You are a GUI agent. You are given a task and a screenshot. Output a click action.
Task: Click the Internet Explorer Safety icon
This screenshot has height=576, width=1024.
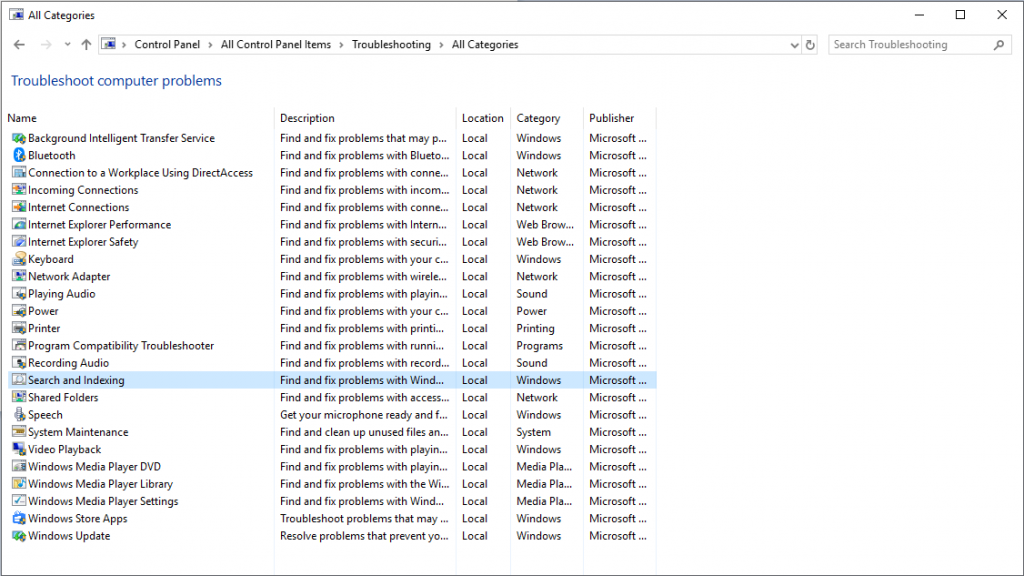19,242
